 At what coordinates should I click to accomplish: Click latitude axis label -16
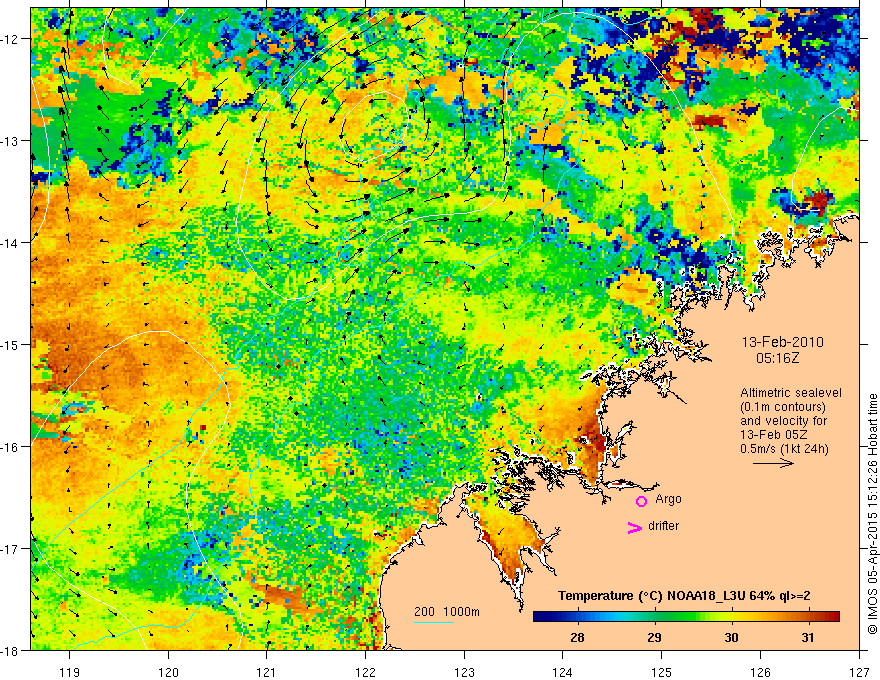point(9,447)
